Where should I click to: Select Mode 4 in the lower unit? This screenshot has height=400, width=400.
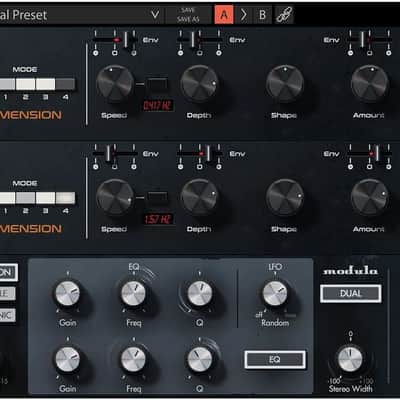(x=65, y=198)
